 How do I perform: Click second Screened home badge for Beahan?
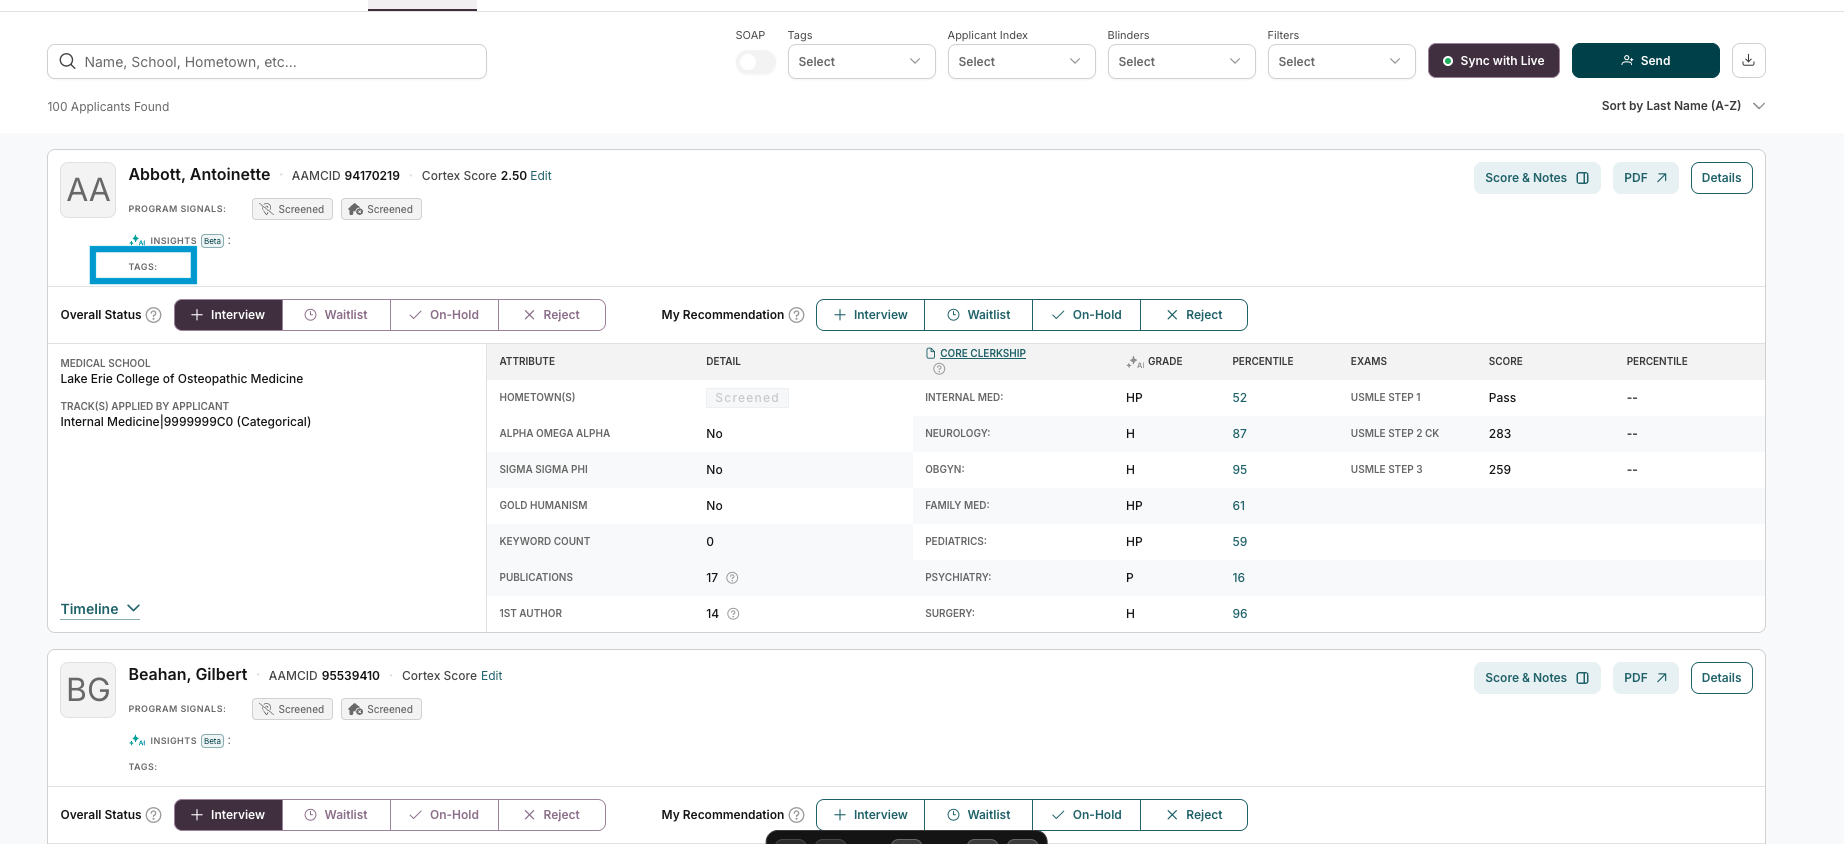381,709
